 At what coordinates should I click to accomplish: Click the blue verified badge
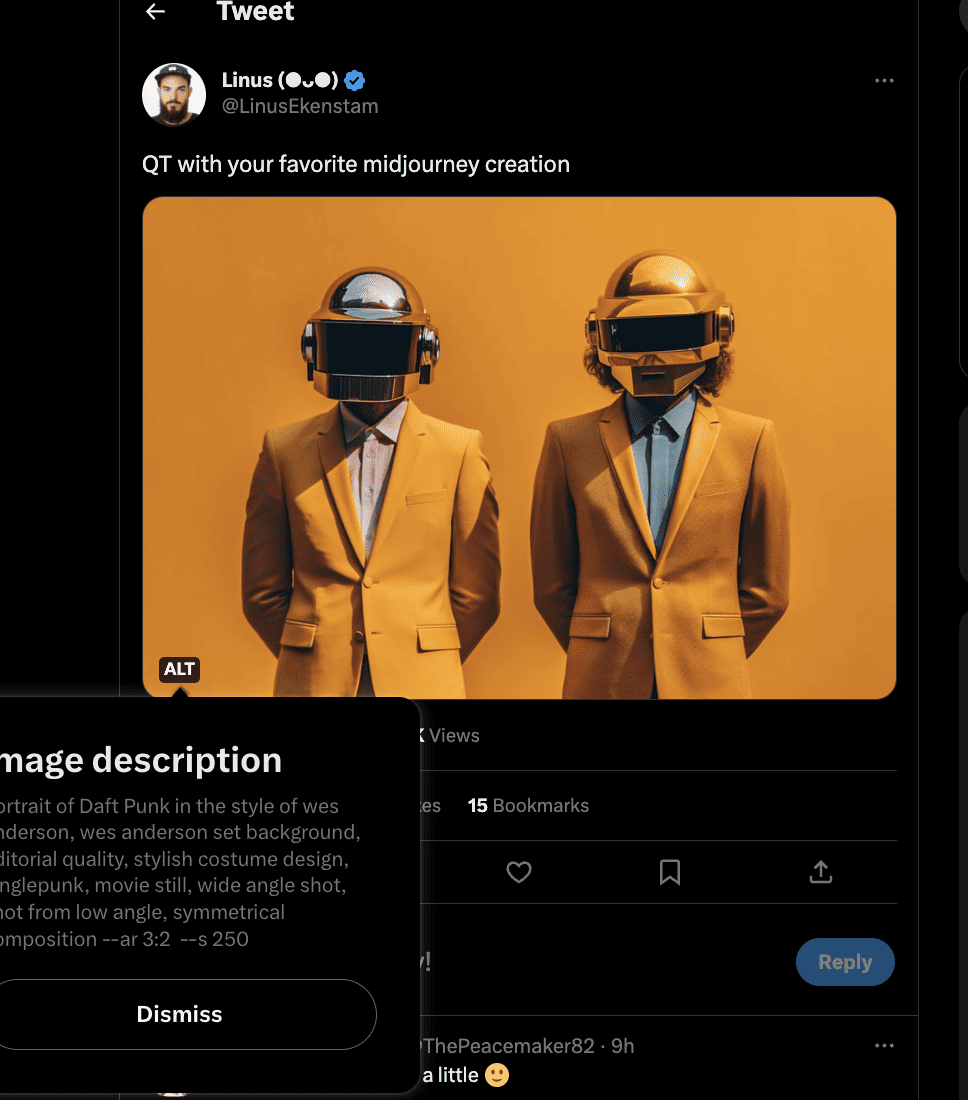pos(355,80)
